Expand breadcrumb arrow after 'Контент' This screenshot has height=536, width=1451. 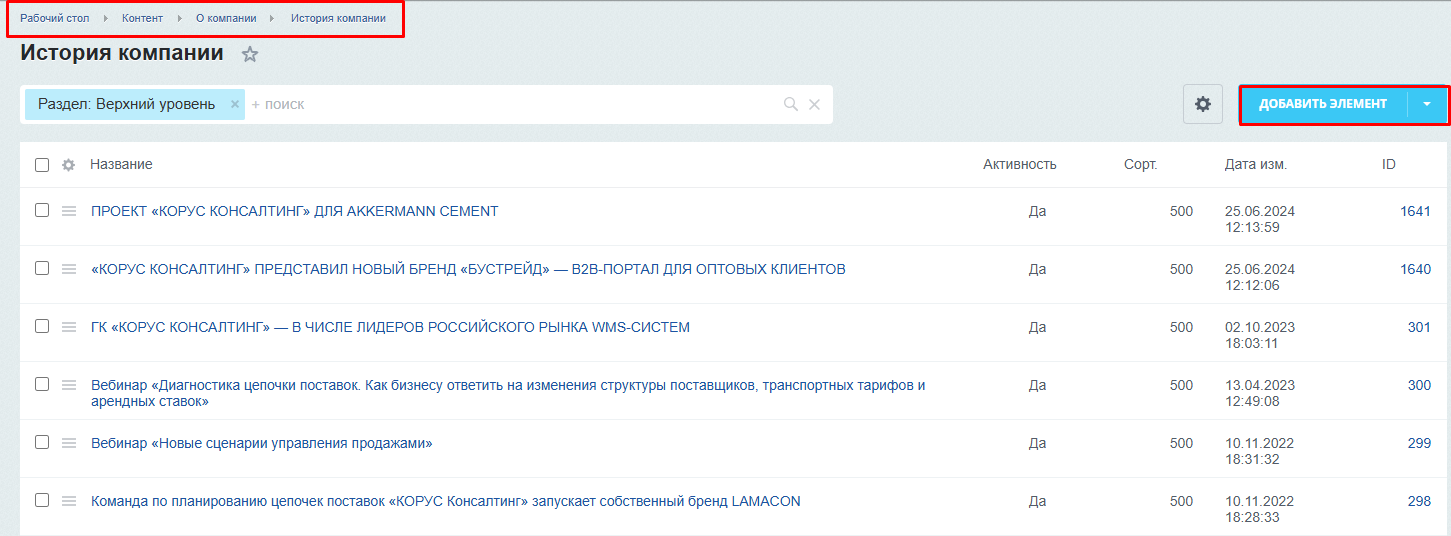coord(180,18)
